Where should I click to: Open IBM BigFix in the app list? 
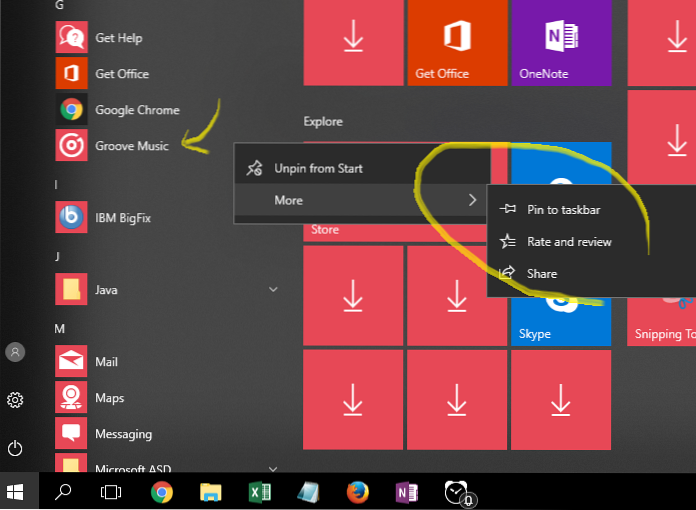pyautogui.click(x=122, y=218)
